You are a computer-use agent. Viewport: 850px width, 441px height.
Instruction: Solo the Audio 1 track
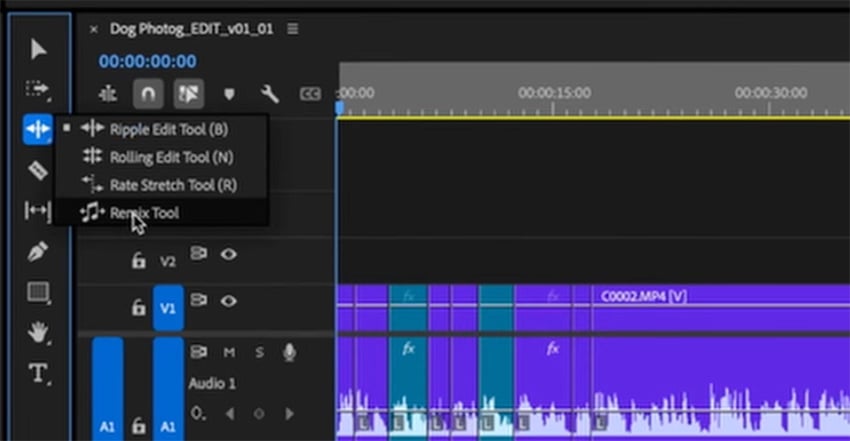tap(259, 353)
